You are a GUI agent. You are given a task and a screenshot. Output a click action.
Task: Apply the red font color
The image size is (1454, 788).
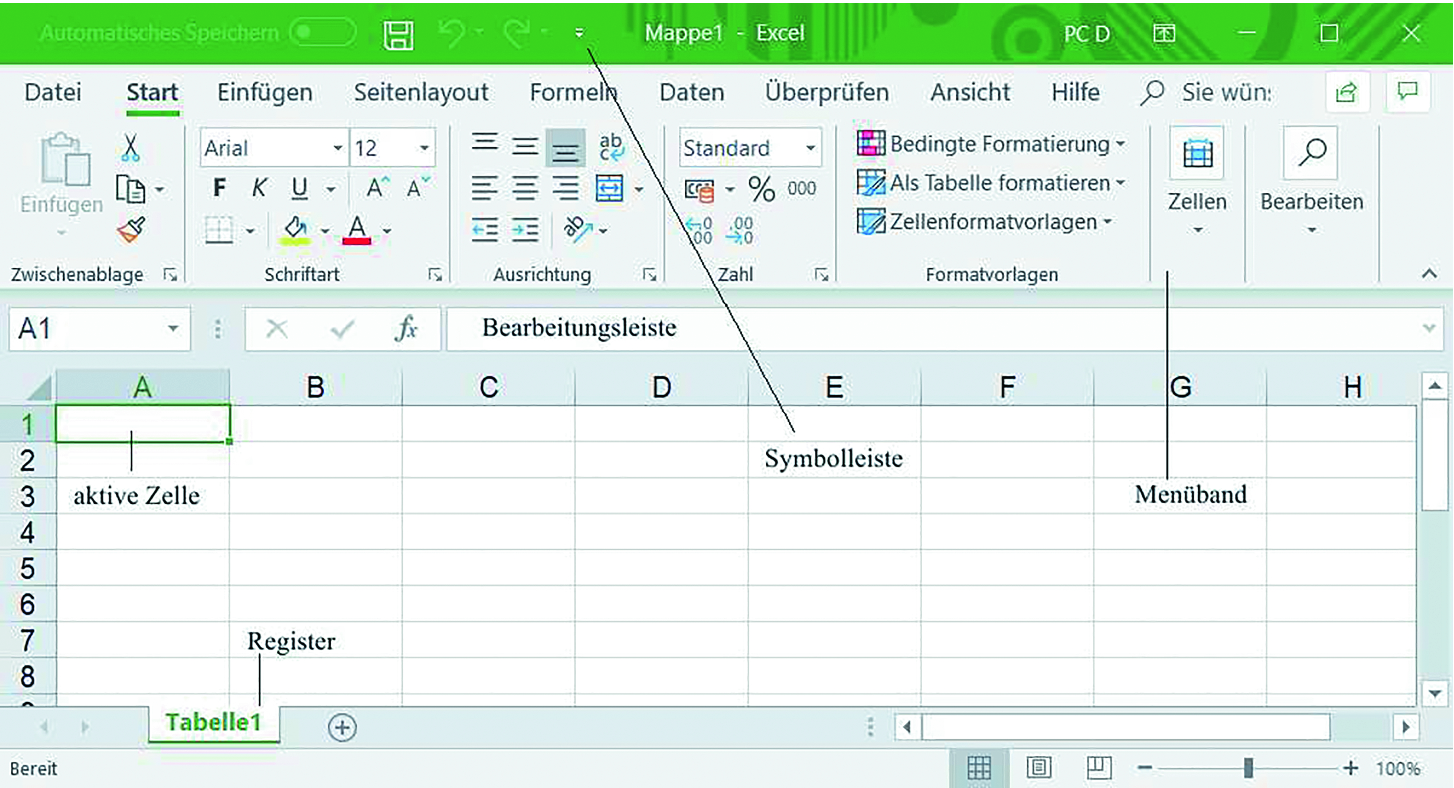click(x=357, y=231)
